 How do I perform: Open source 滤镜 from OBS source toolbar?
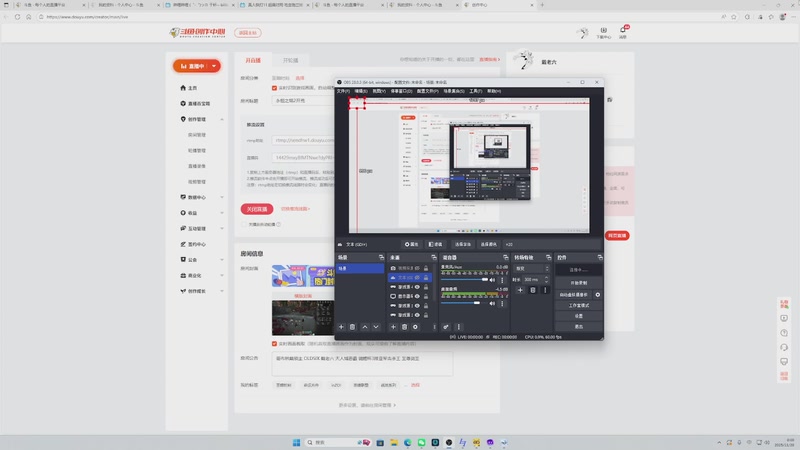[436, 244]
